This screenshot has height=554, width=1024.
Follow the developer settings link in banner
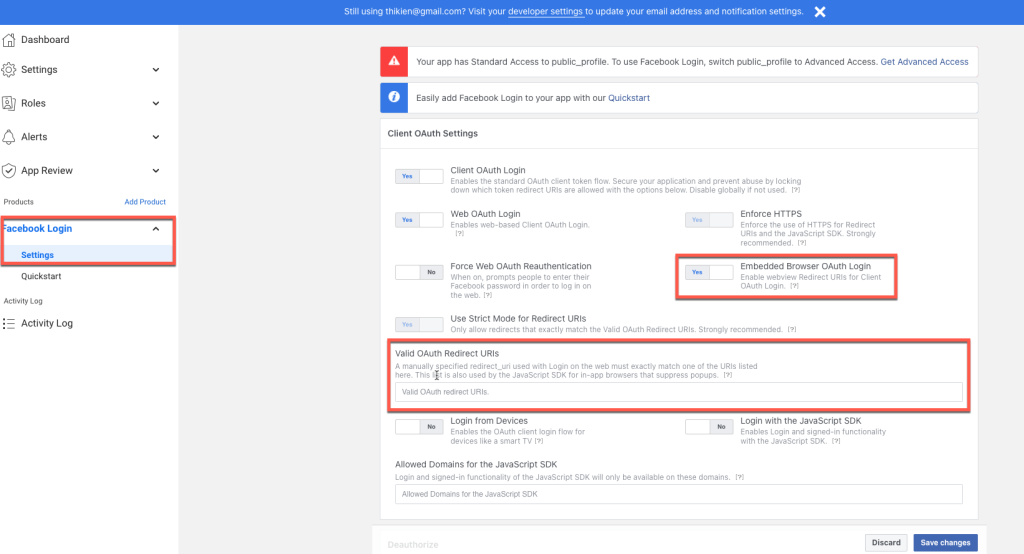[545, 12]
